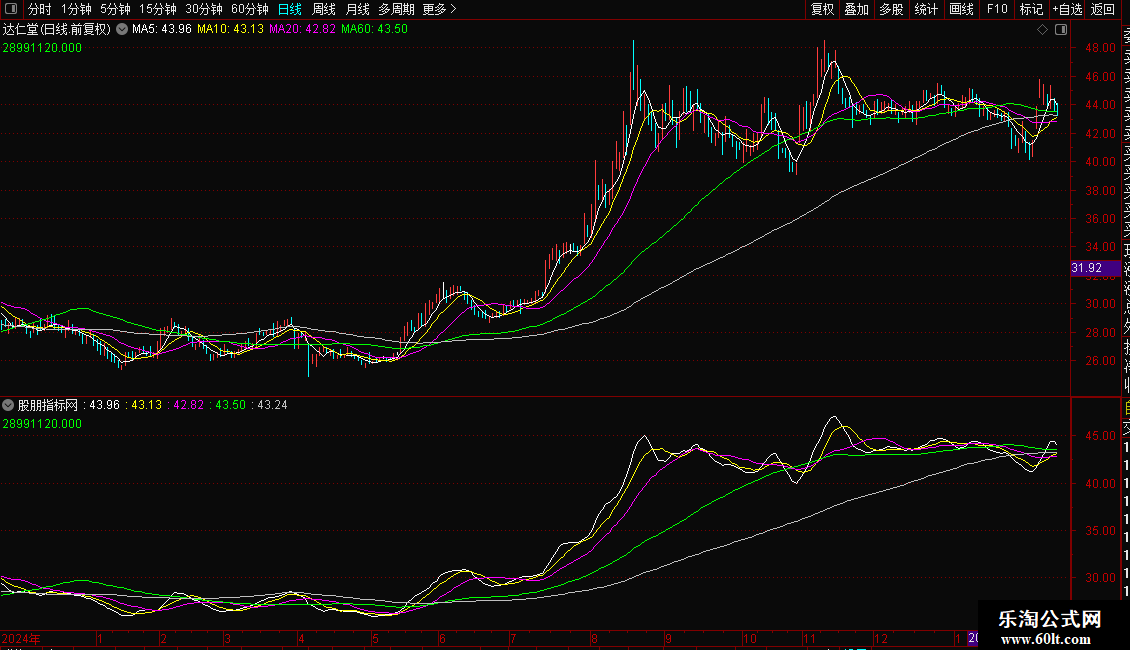Open the 叠加 overlay tool

pyautogui.click(x=856, y=9)
